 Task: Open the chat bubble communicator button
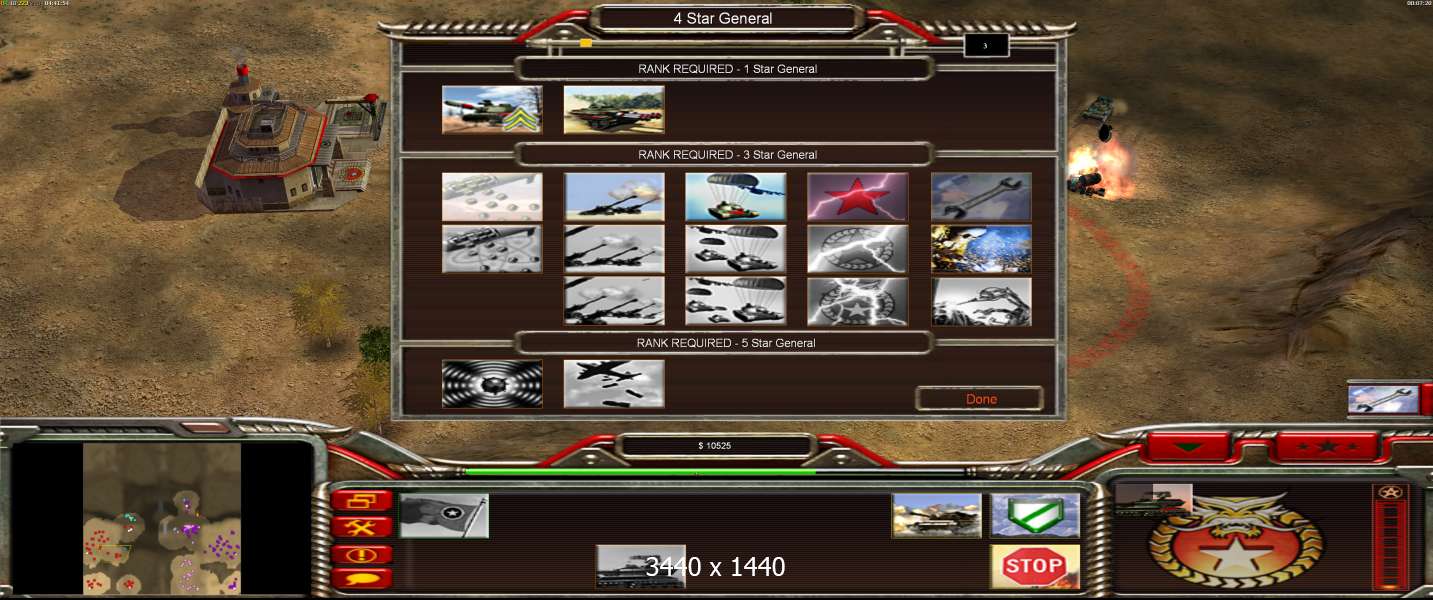(x=361, y=578)
